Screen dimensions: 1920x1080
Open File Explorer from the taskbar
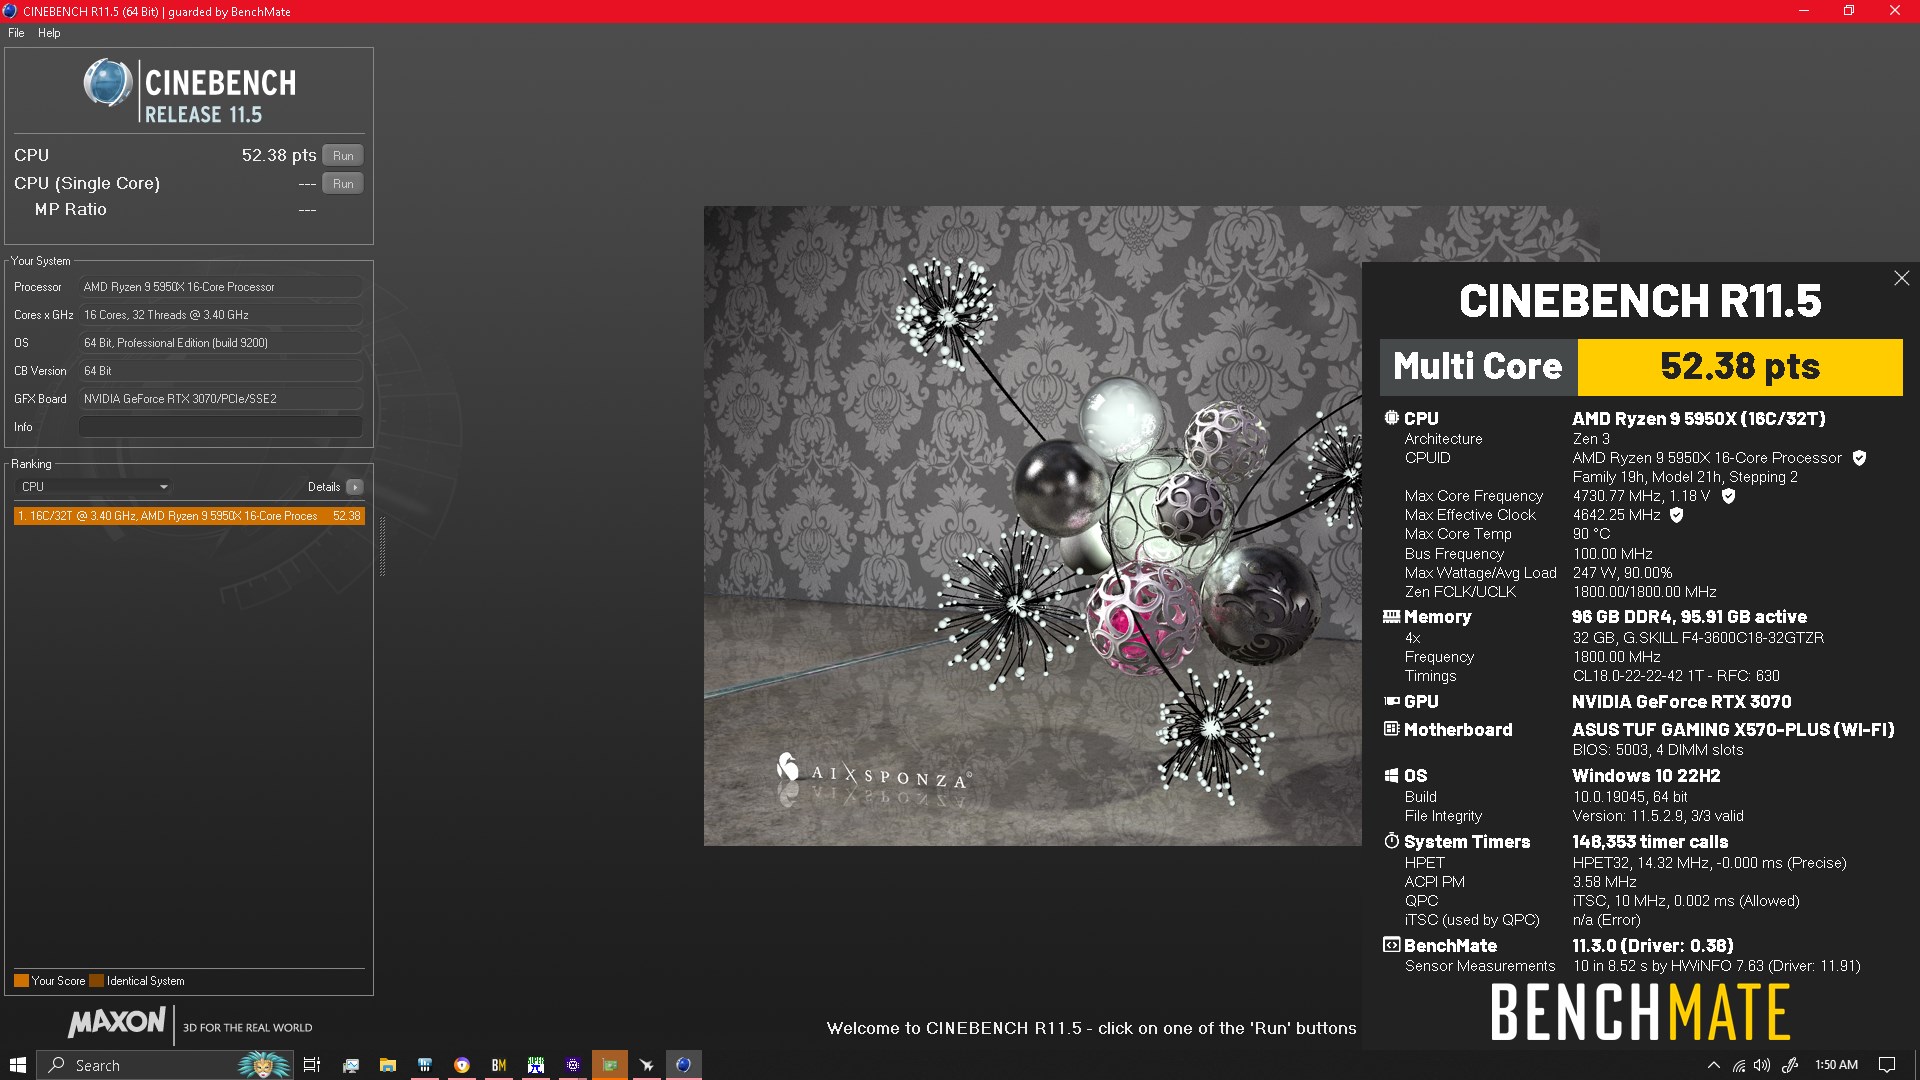tap(388, 1065)
